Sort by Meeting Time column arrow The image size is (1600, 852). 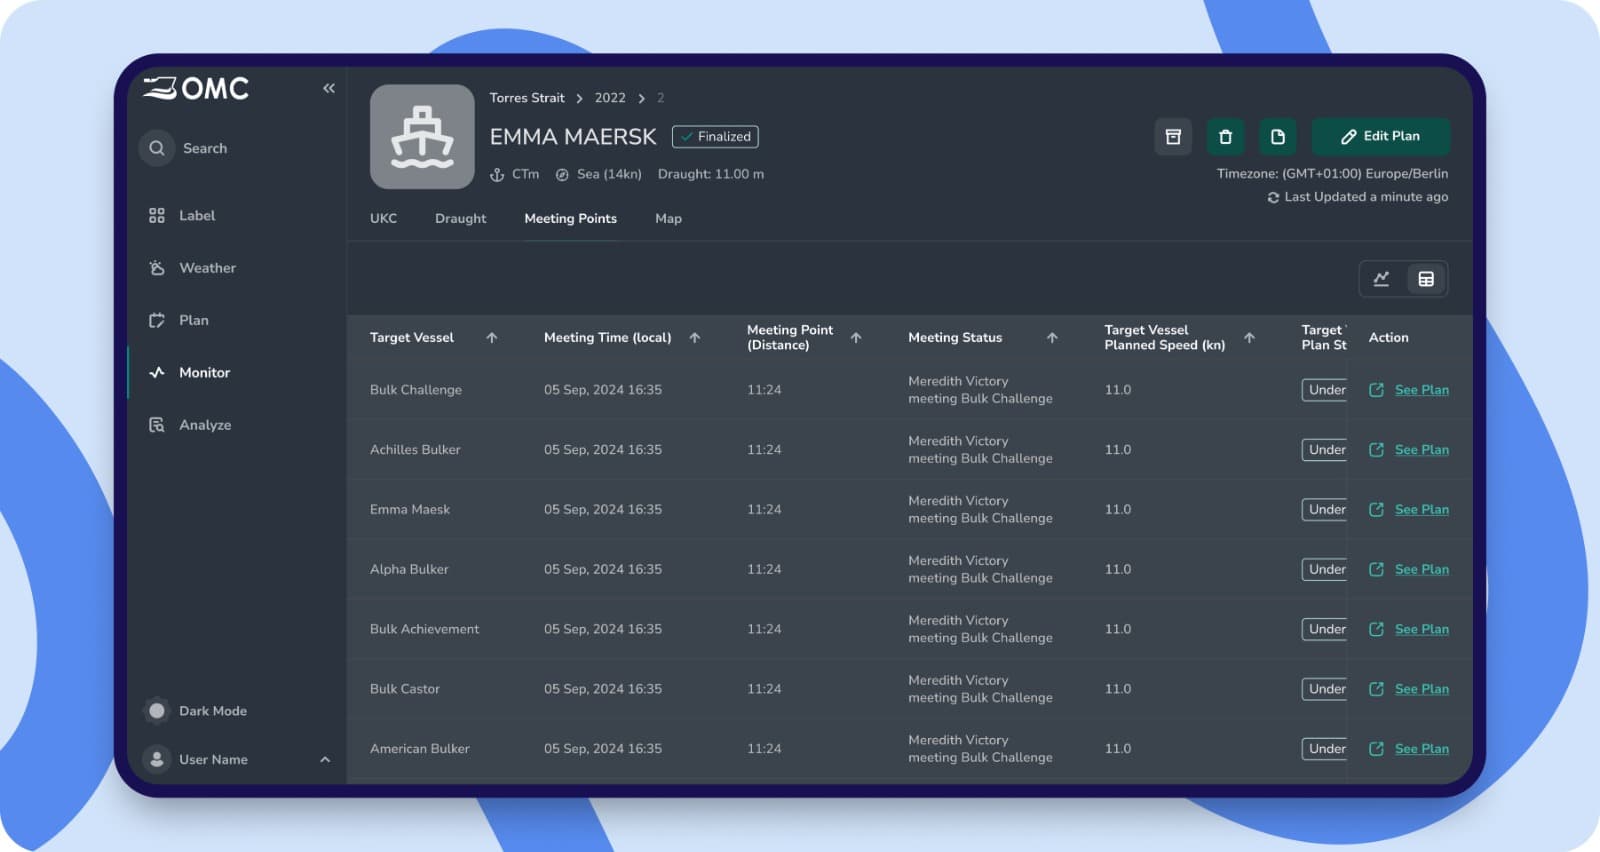tap(695, 338)
